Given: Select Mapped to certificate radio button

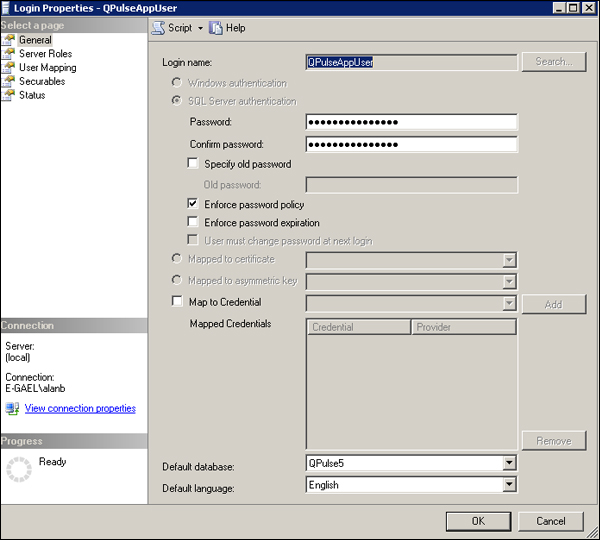Looking at the screenshot, I should pyautogui.click(x=176, y=258).
